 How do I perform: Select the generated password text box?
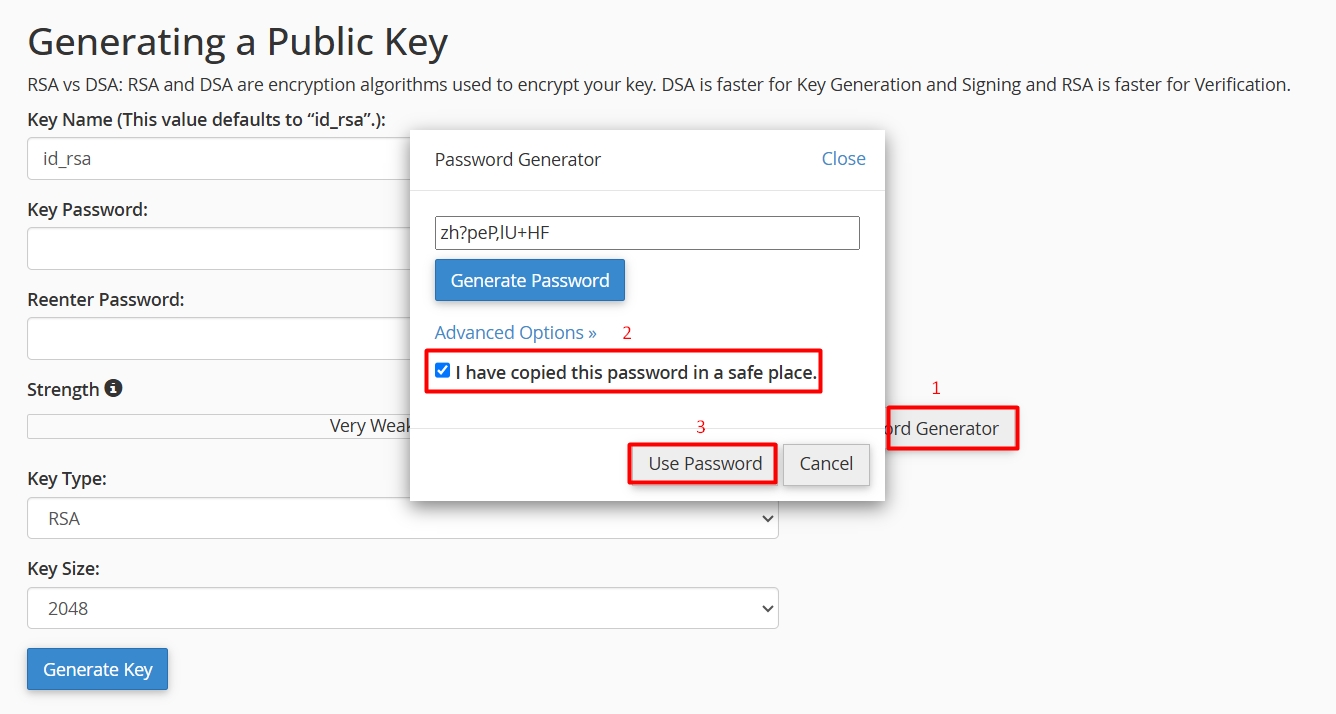pos(646,233)
